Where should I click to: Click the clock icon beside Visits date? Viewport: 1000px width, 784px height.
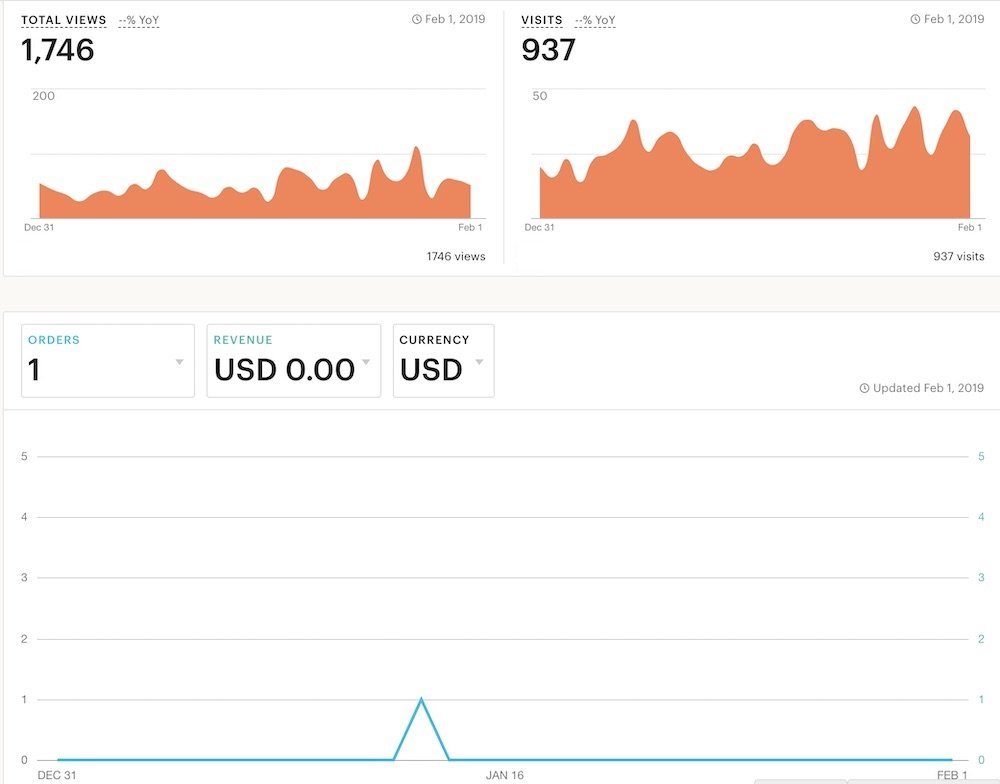tap(915, 19)
